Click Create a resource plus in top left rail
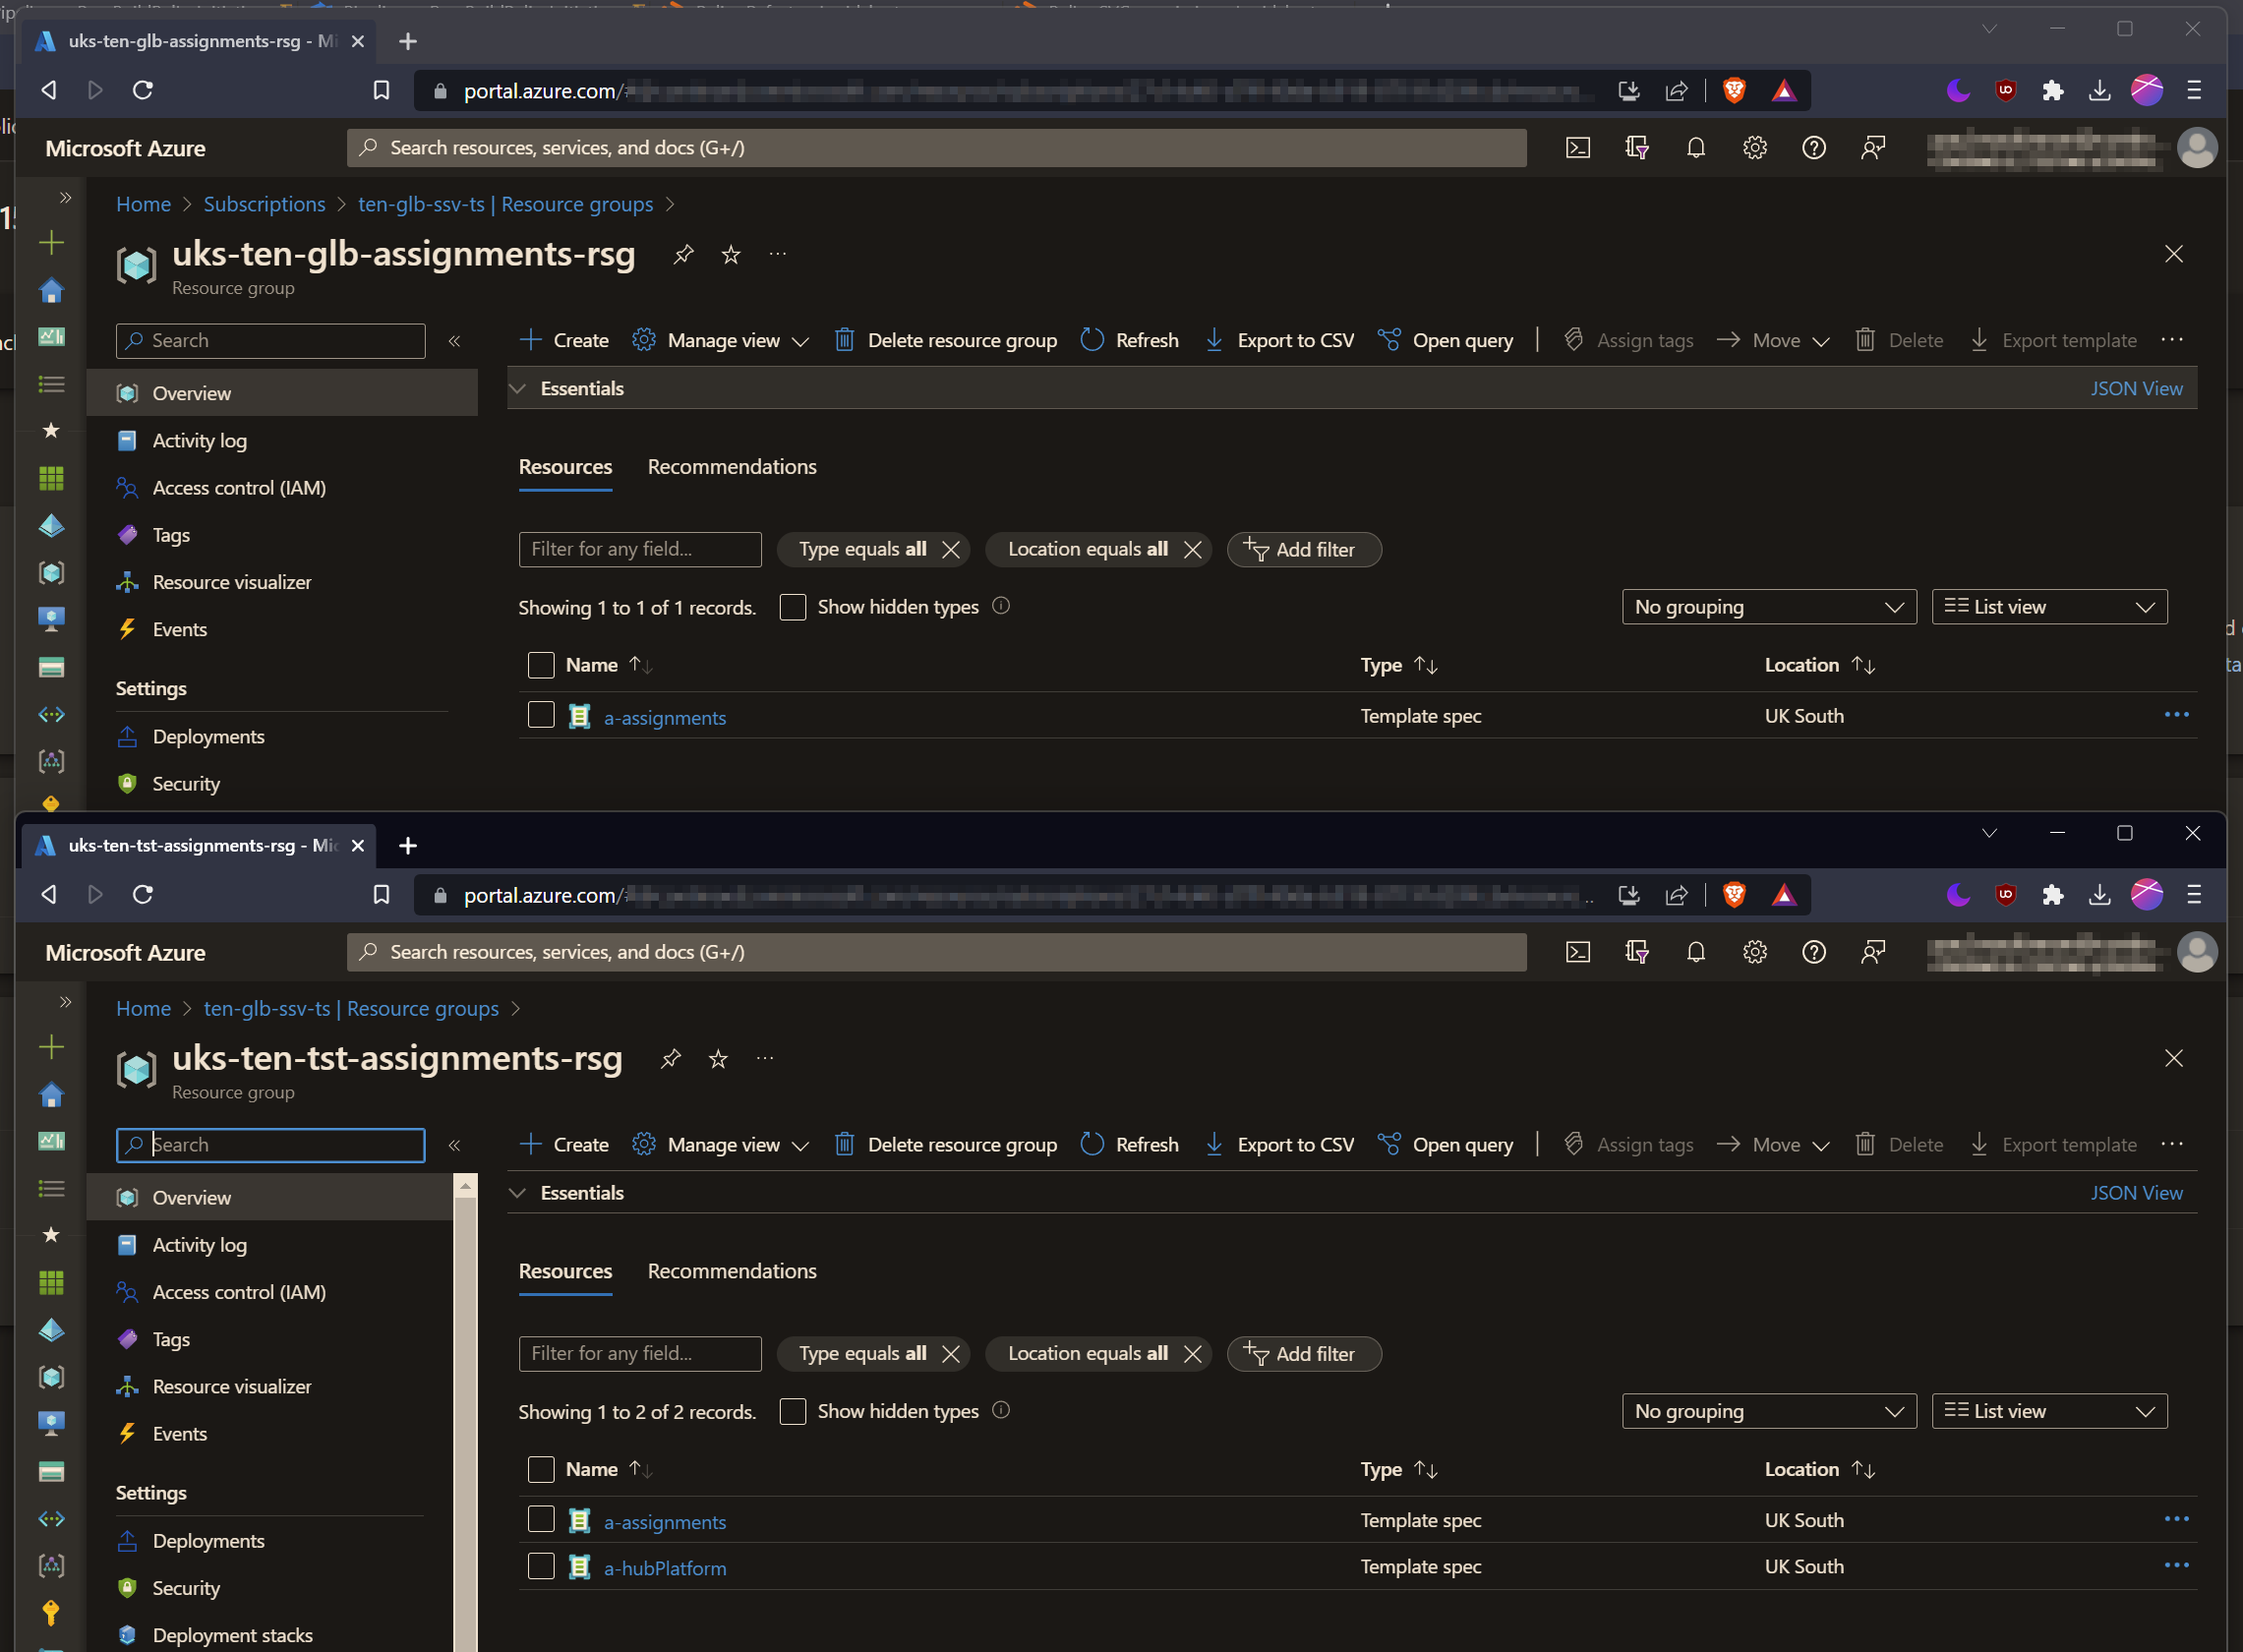The image size is (2243, 1652). (51, 242)
